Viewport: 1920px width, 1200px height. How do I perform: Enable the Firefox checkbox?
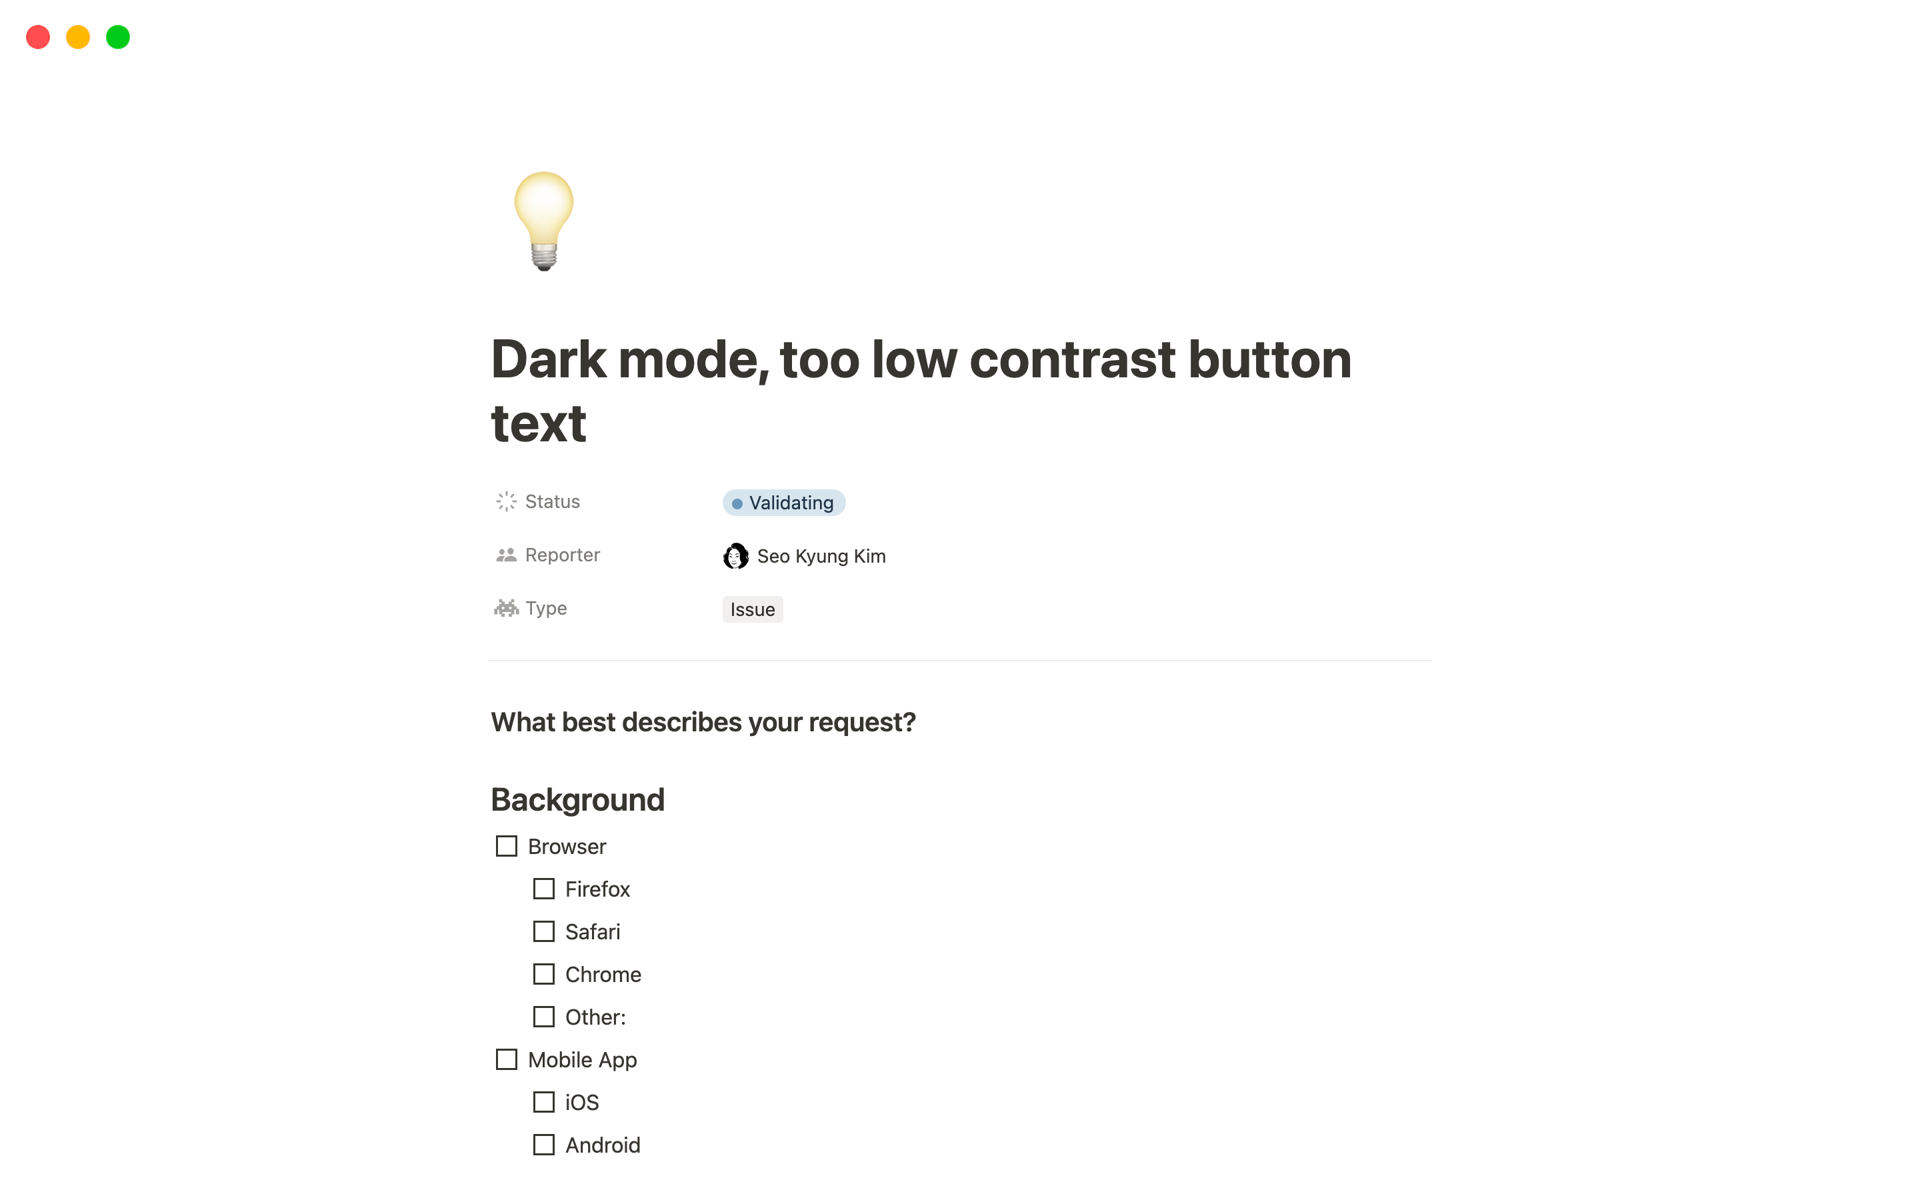[x=545, y=889]
